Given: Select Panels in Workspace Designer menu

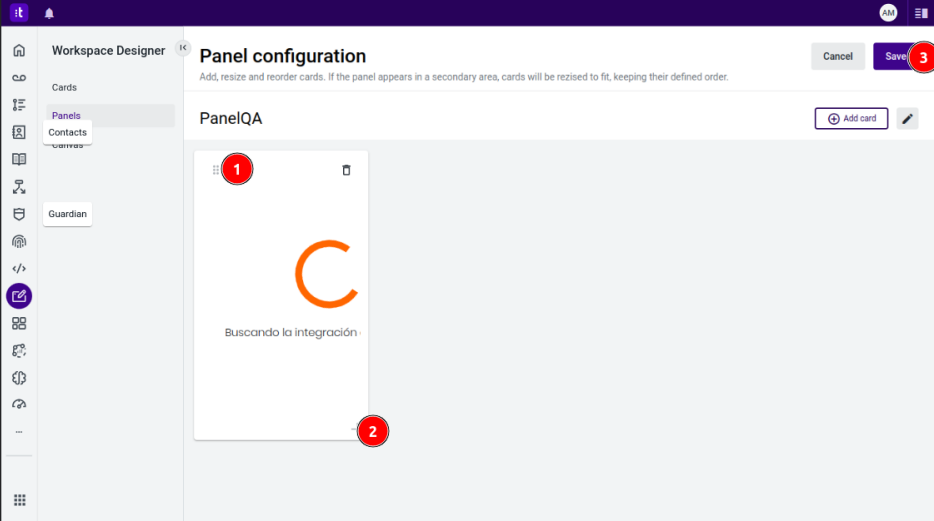Looking at the screenshot, I should [x=66, y=116].
